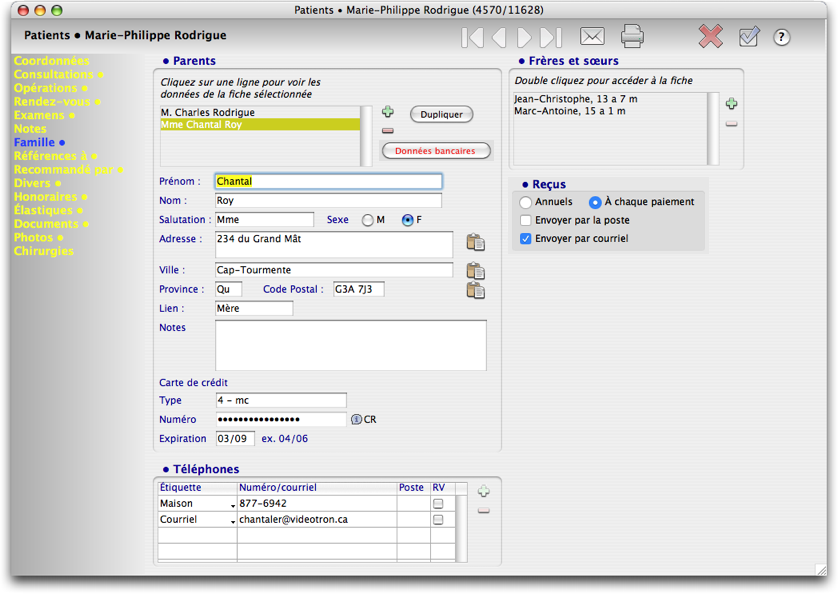Click the envelope mail icon
This screenshot has width=838, height=594.
point(592,36)
